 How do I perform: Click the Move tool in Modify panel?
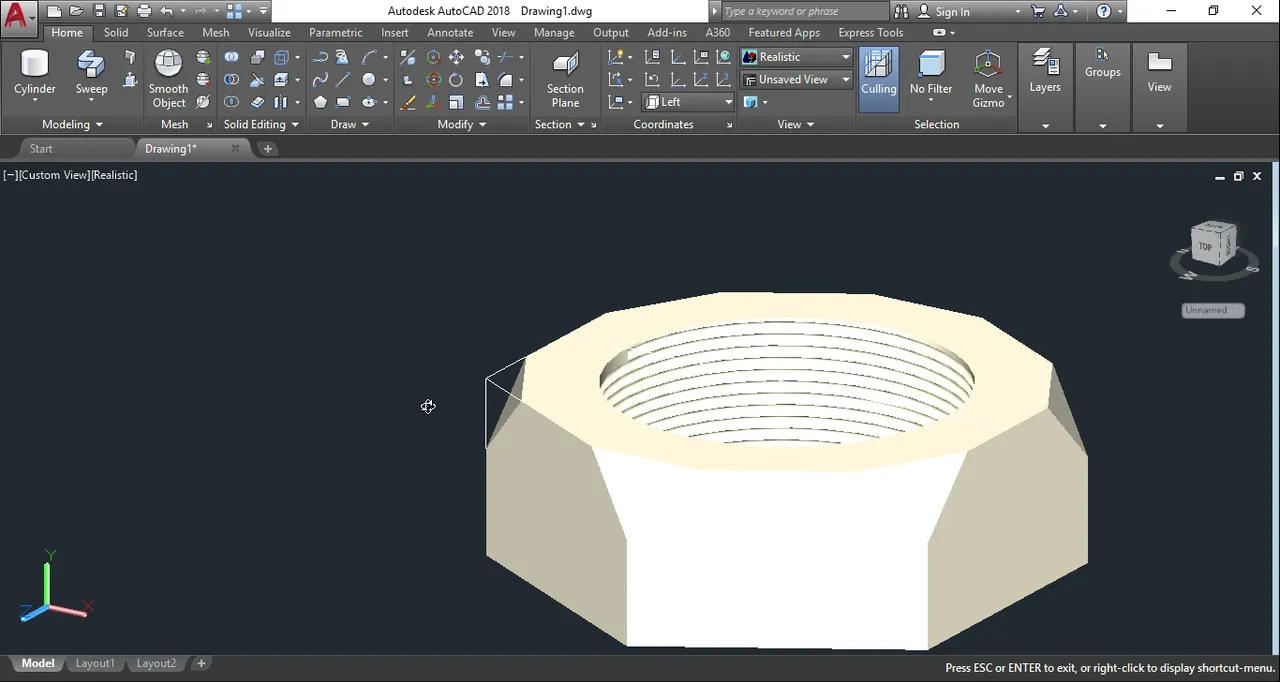[x=457, y=57]
